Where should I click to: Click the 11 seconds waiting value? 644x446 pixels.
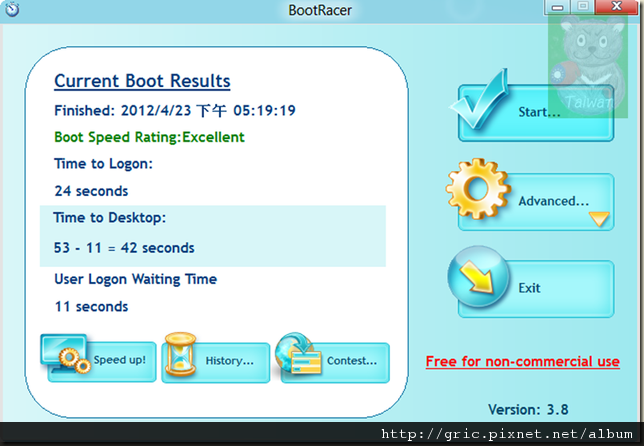click(91, 307)
